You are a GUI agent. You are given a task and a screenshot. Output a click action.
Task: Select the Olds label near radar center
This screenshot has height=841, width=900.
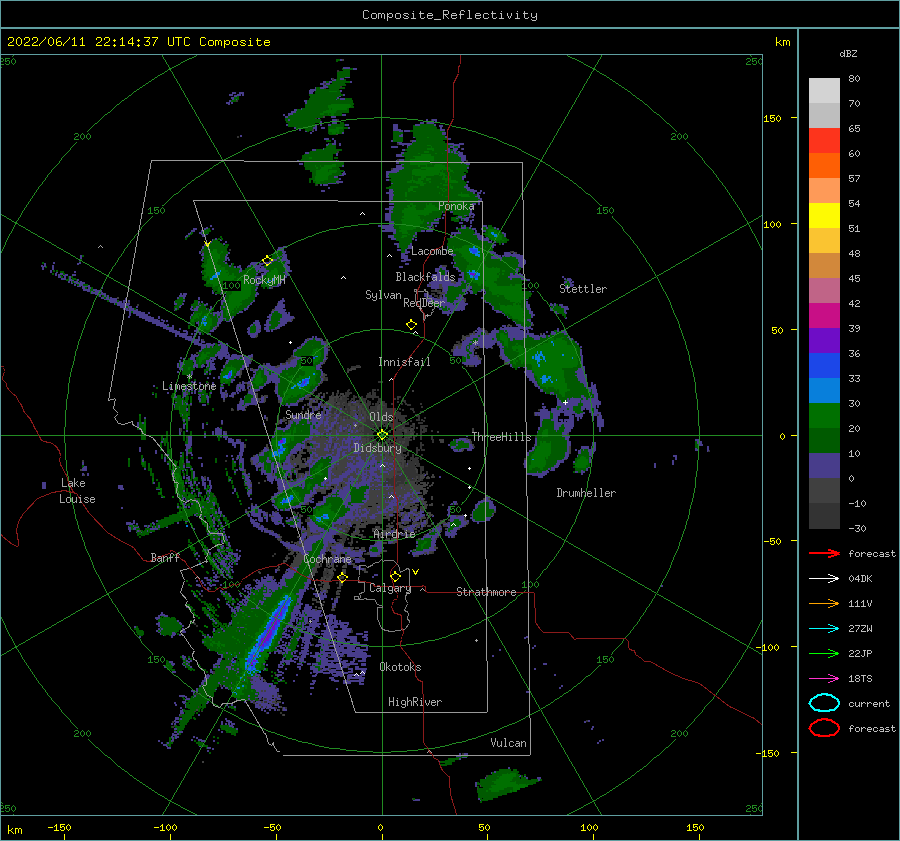tap(381, 417)
